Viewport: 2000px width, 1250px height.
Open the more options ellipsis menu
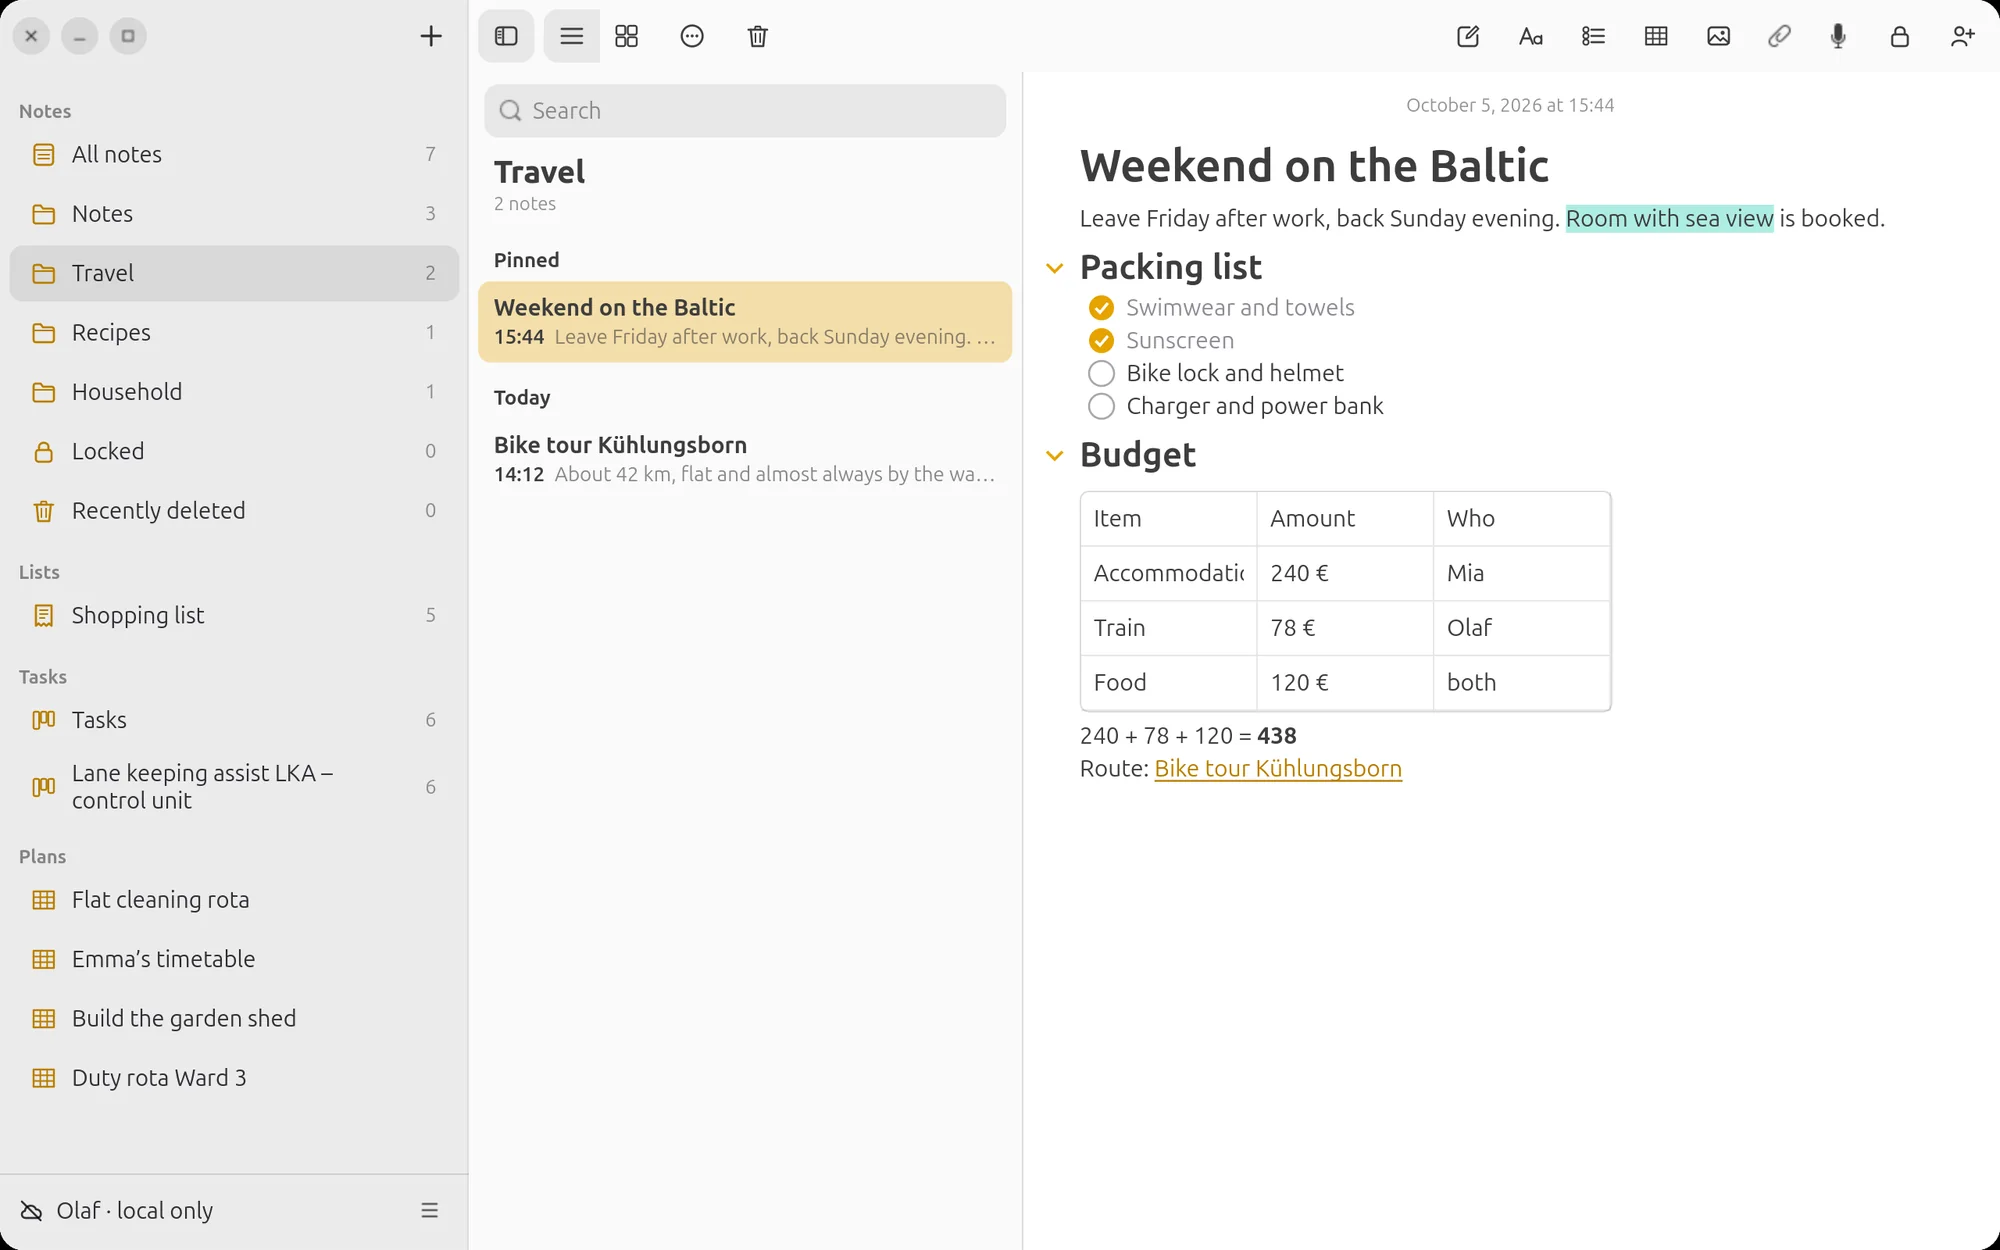click(x=692, y=36)
